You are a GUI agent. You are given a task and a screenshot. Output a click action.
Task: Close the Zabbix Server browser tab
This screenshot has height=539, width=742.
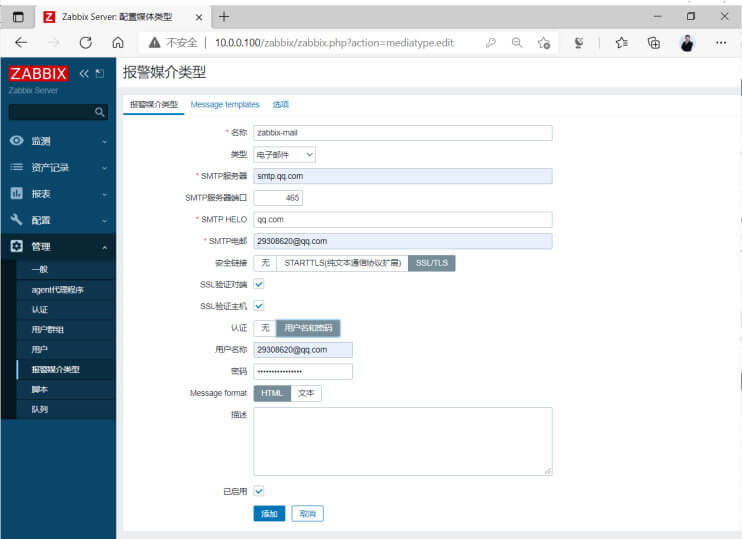click(199, 18)
